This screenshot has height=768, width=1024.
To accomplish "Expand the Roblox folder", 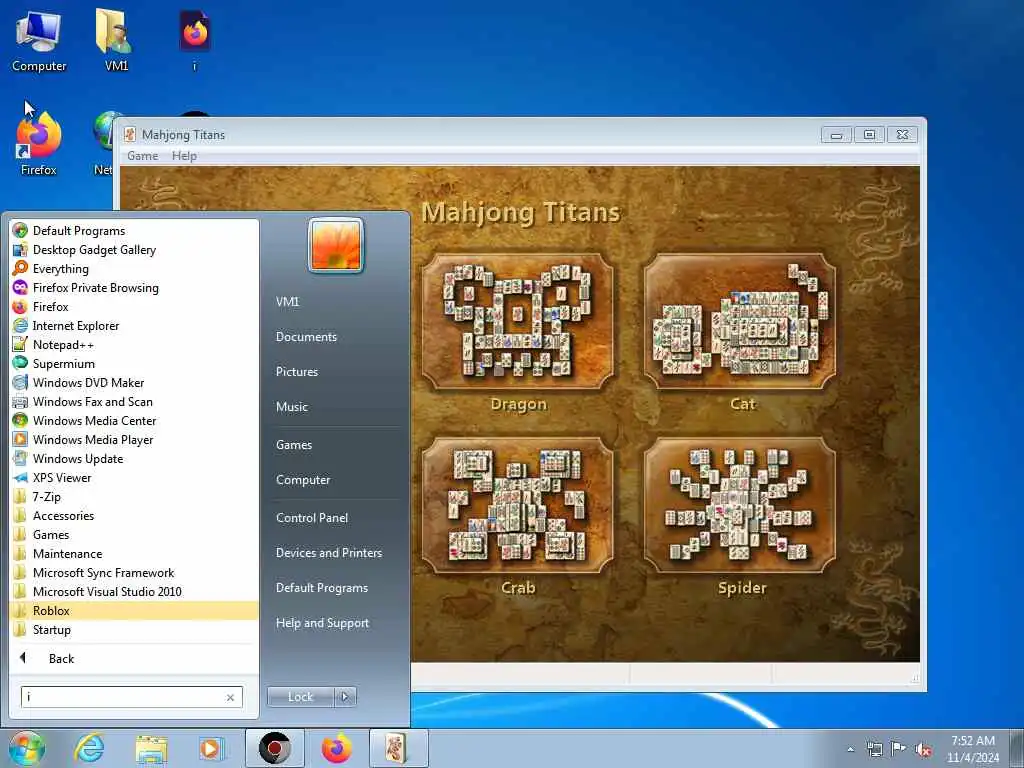I will click(134, 611).
